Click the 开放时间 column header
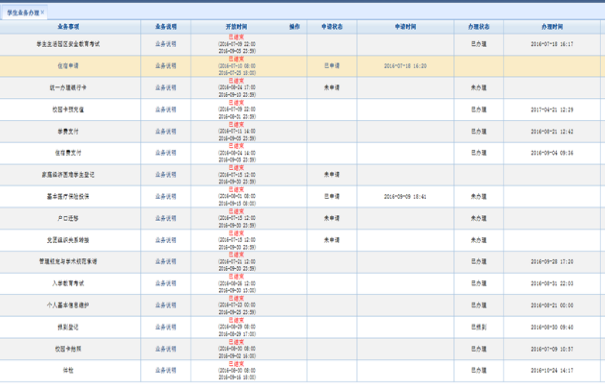The height and width of the screenshot is (389, 605). click(237, 27)
